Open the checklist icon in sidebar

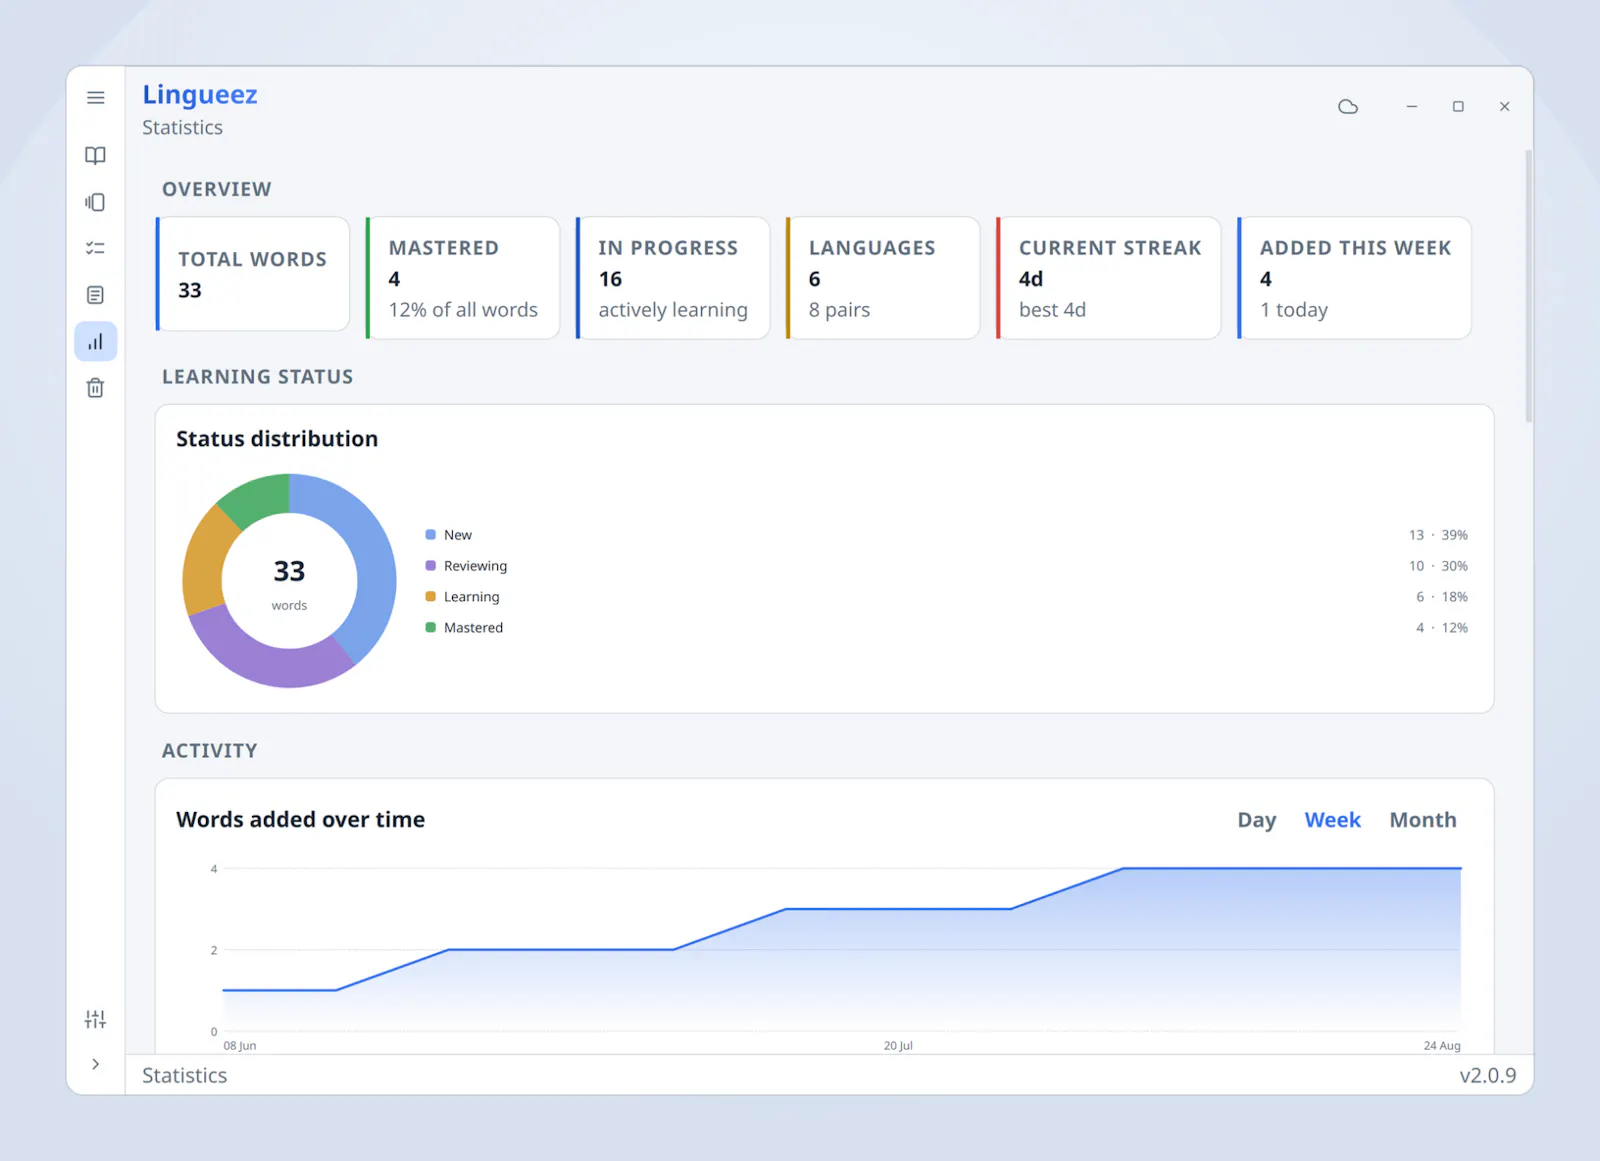click(x=95, y=248)
